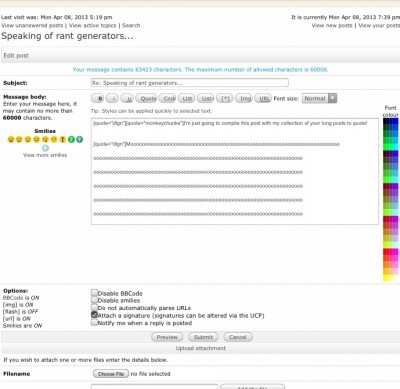The image size is (400, 389).
Task: Open the Font size dropdown
Action: point(319,98)
